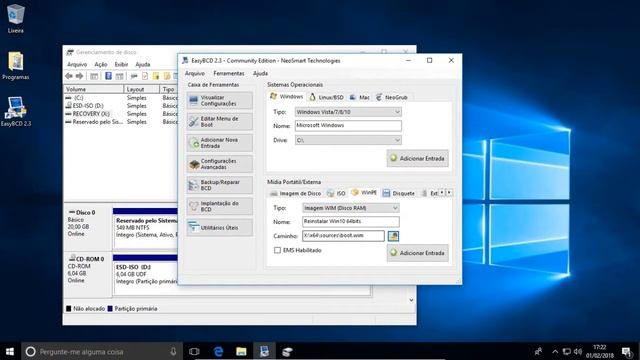Screen dimensions: 640x360
Task: Open Backup/Reparar BCD tool
Action: click(x=220, y=185)
